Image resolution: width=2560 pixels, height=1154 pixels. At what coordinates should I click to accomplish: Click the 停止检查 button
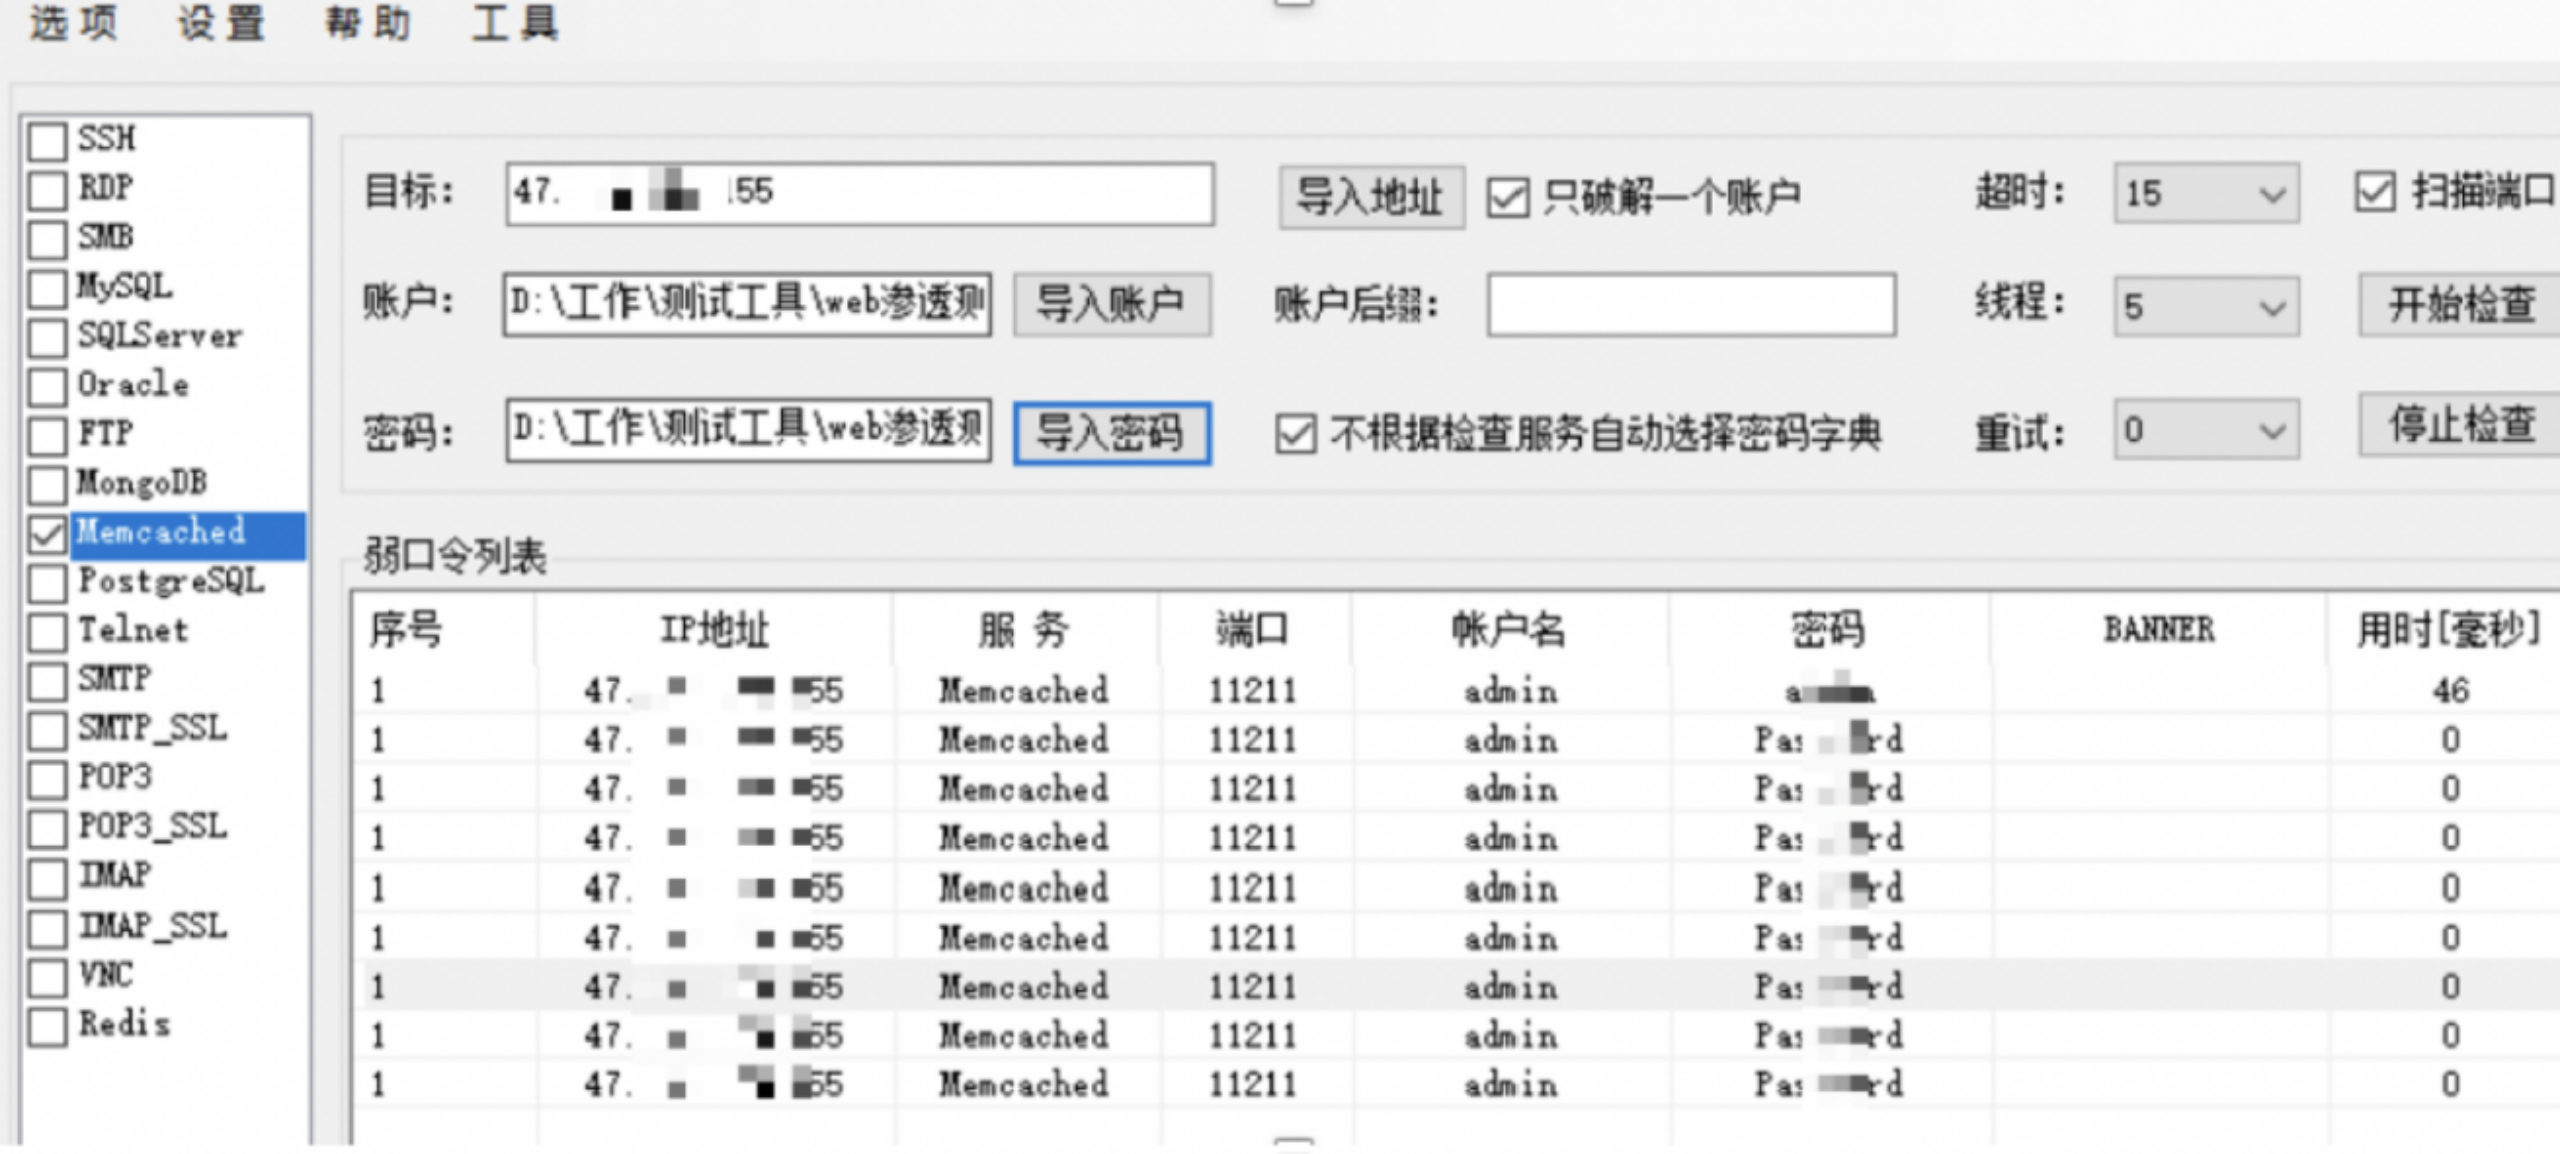pos(2461,425)
